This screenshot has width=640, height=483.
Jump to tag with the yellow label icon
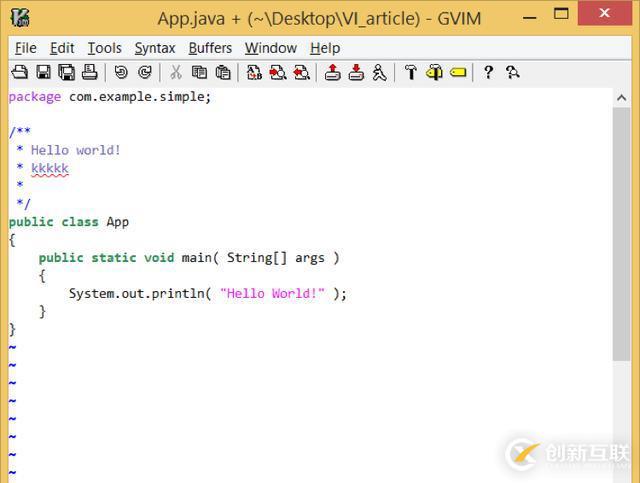[x=458, y=72]
